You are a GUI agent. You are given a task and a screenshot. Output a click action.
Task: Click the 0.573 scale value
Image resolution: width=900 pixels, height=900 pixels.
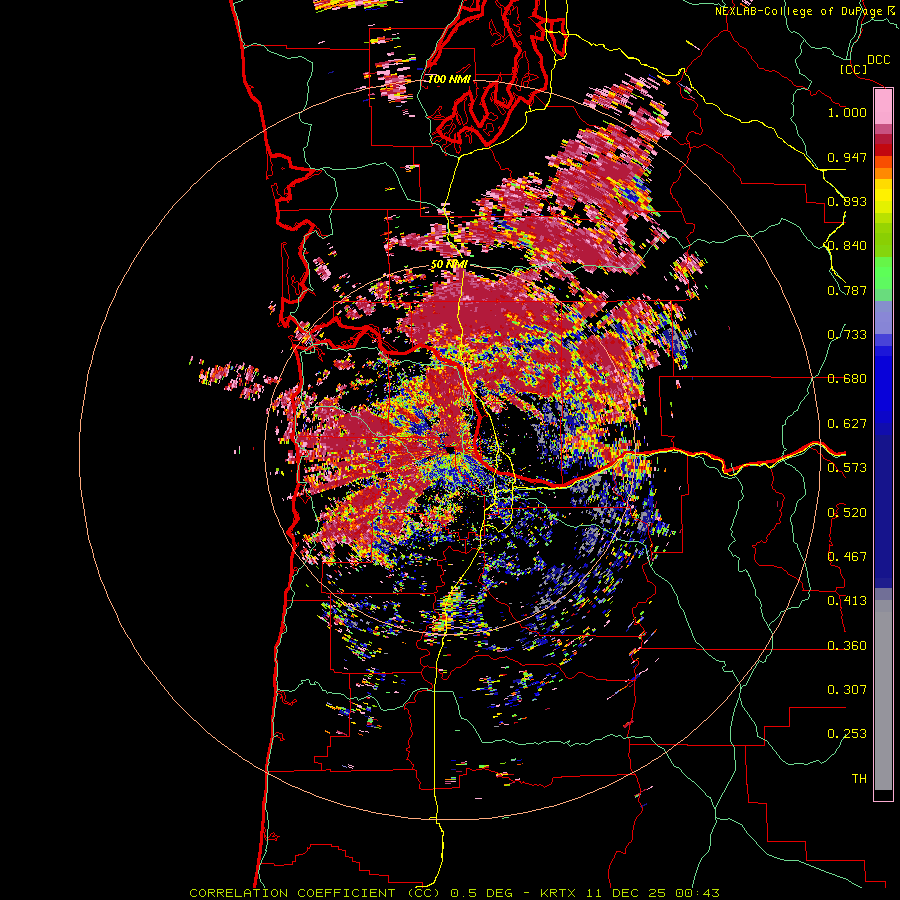(x=847, y=468)
